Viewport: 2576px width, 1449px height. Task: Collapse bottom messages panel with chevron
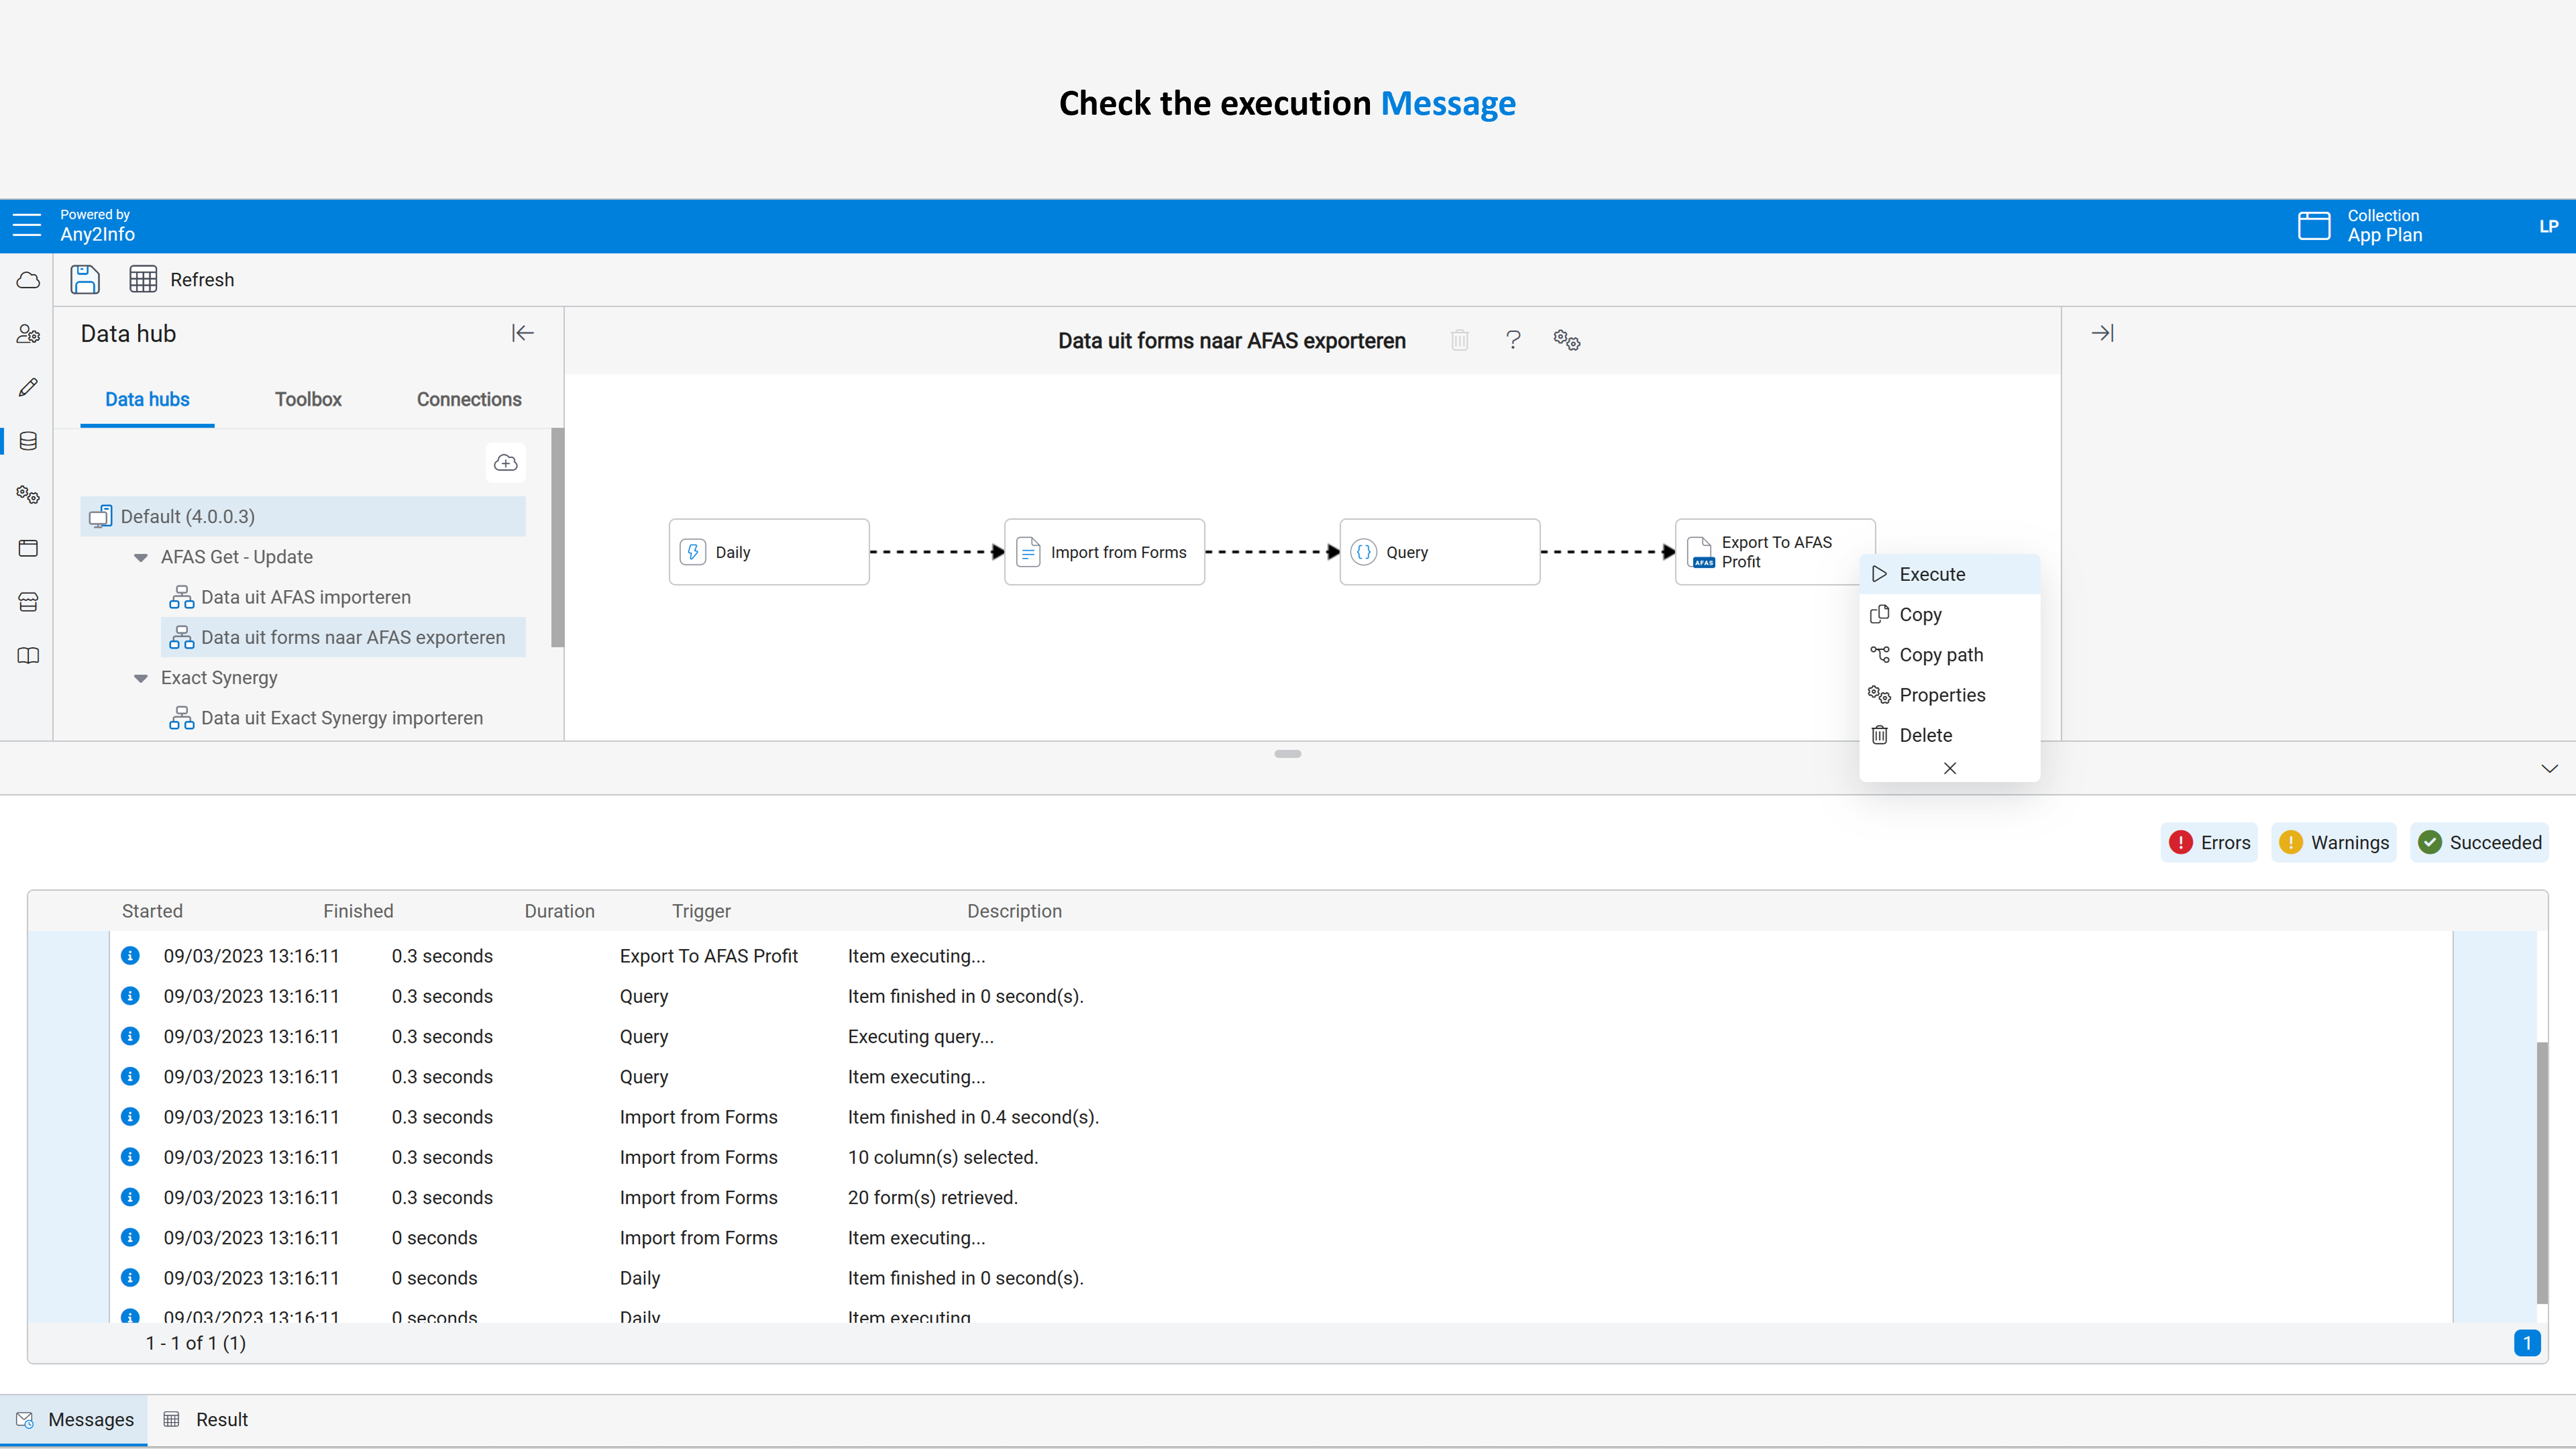(x=2549, y=768)
